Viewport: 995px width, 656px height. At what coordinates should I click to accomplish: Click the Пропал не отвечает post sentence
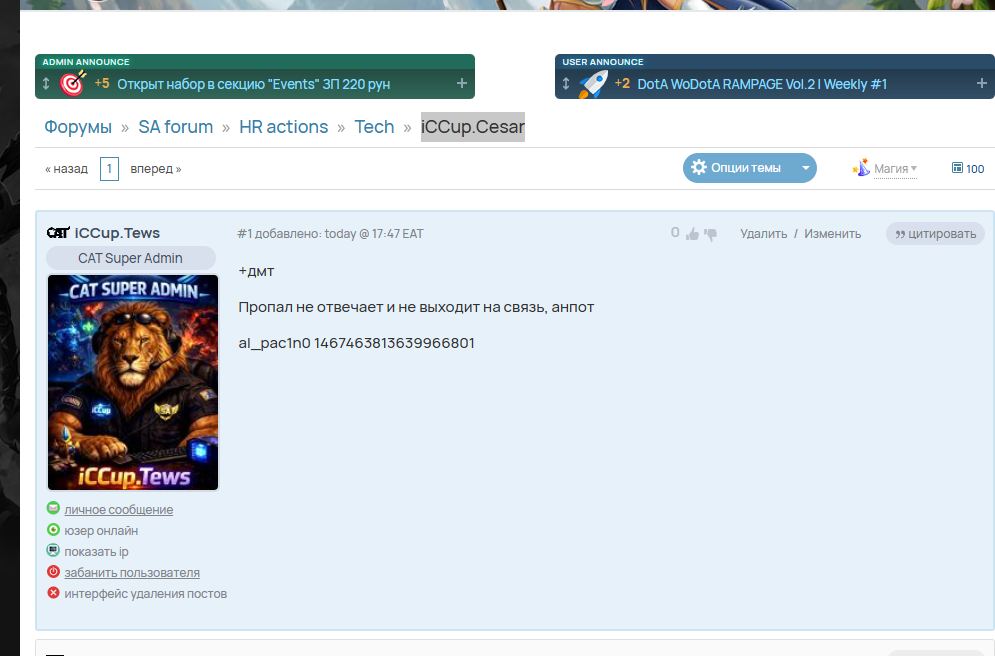[416, 307]
